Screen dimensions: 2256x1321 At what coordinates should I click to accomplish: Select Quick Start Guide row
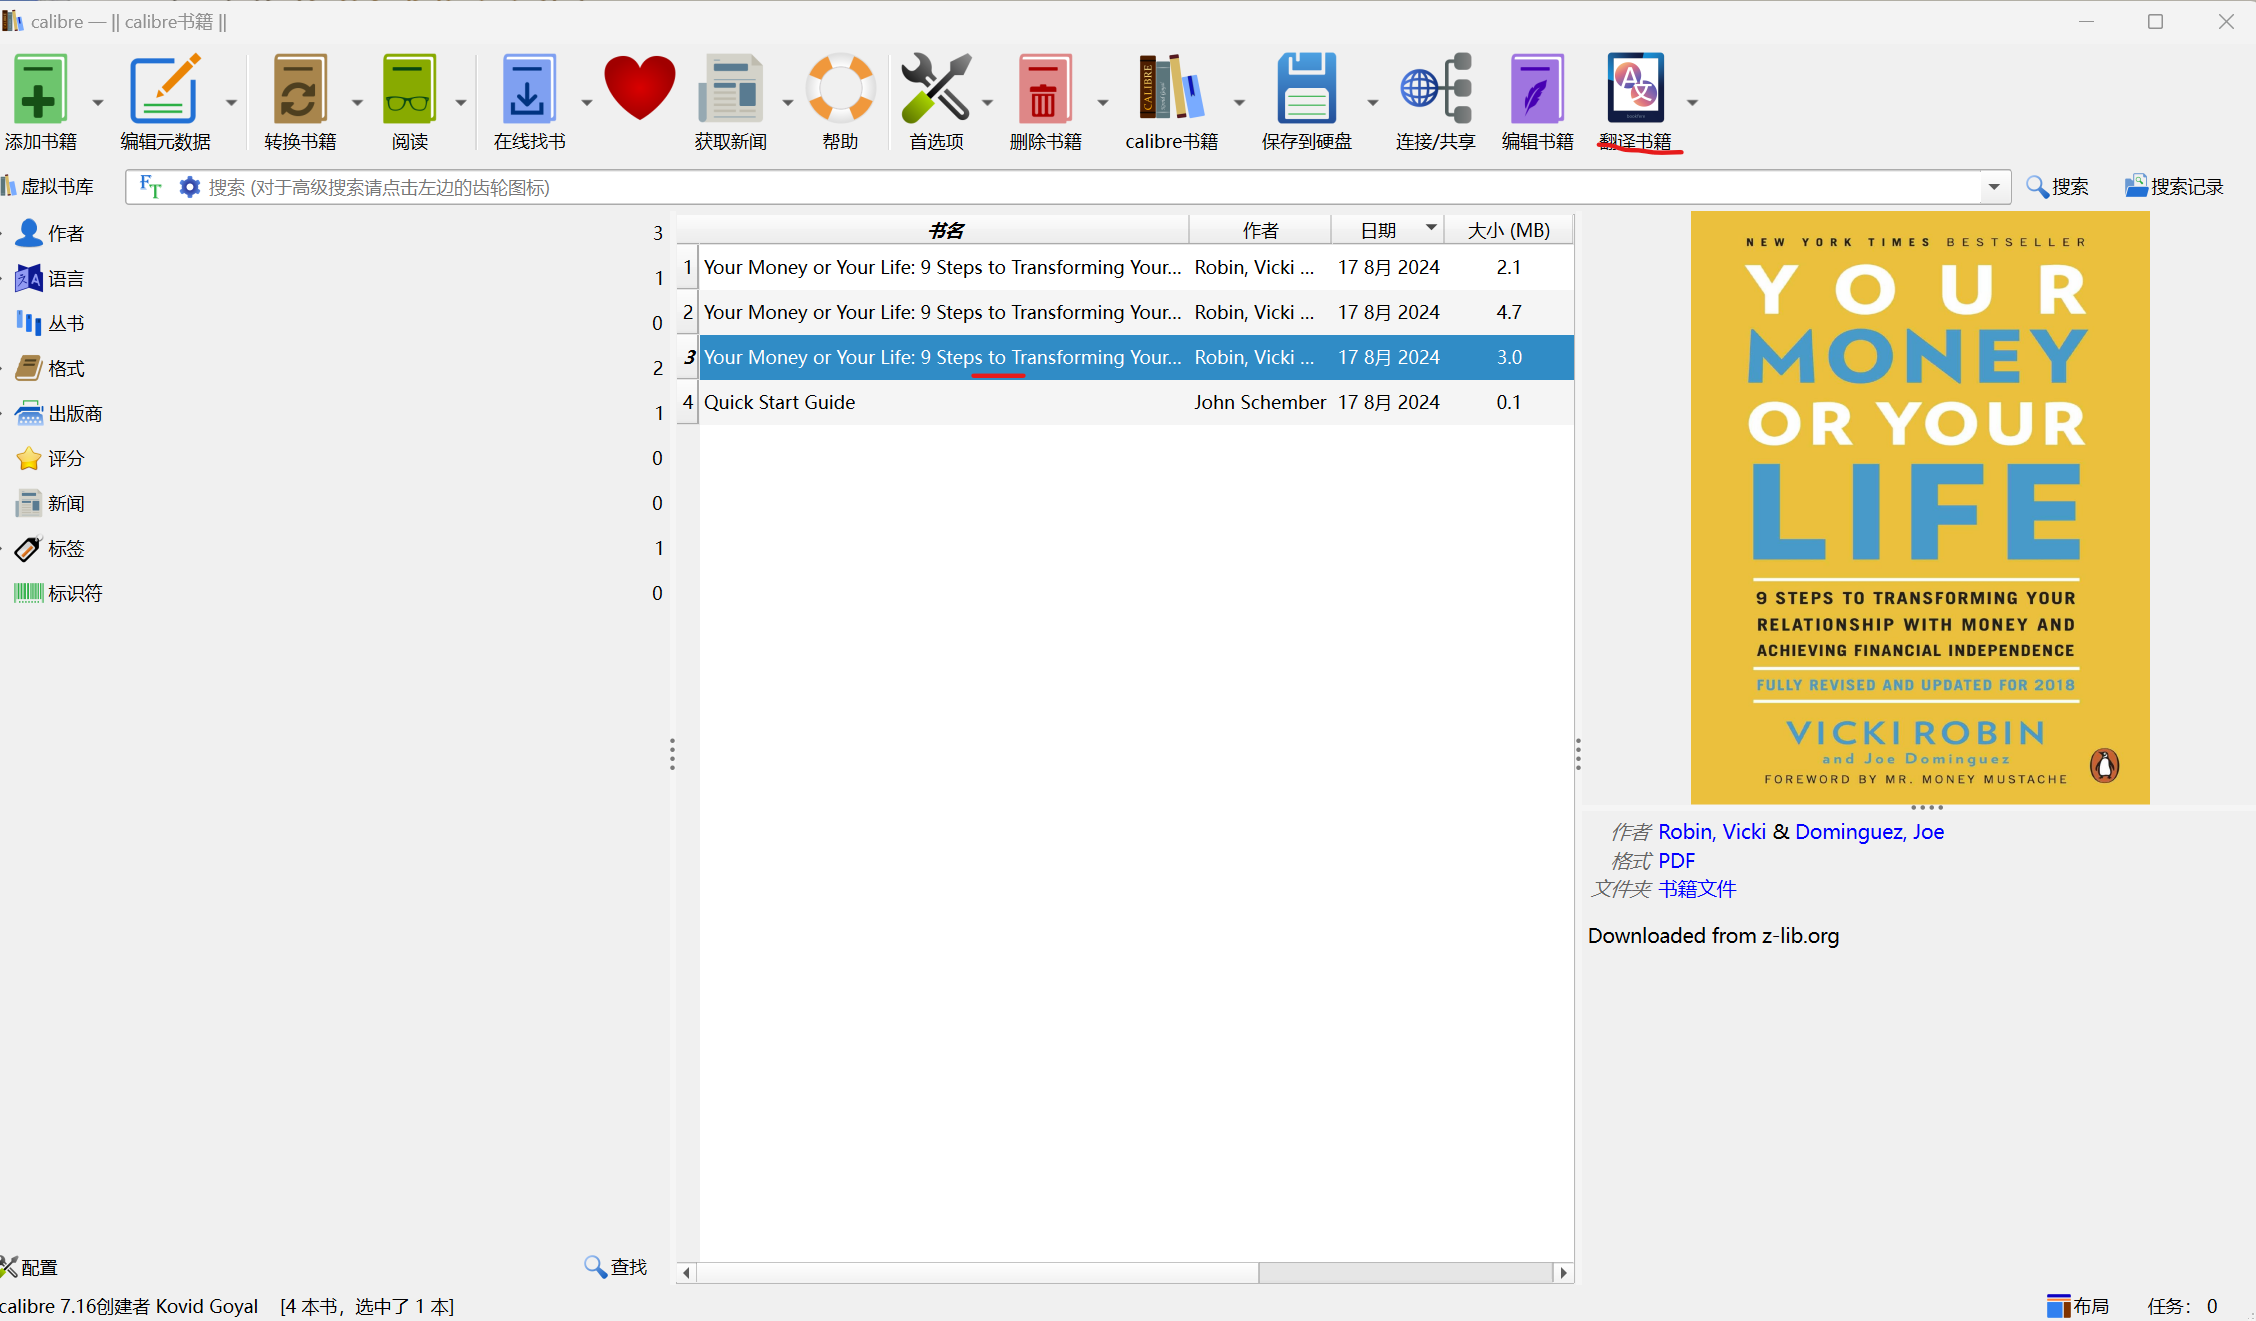tap(1136, 402)
